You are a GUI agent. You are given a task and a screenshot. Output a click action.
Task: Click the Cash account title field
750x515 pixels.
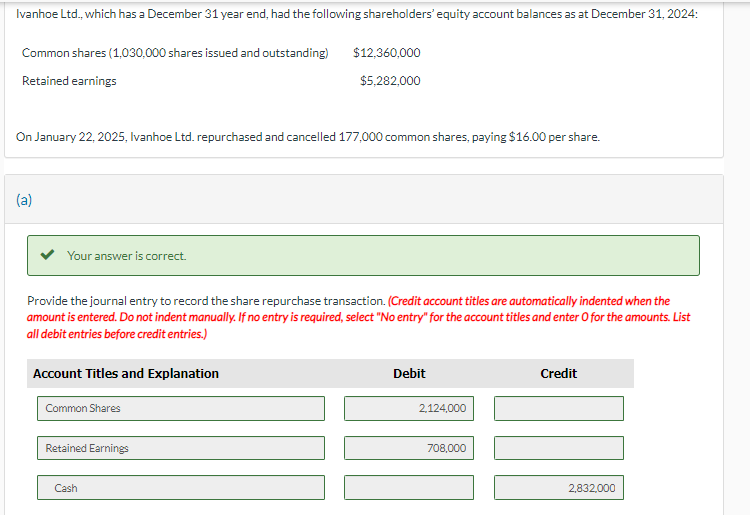click(x=181, y=488)
